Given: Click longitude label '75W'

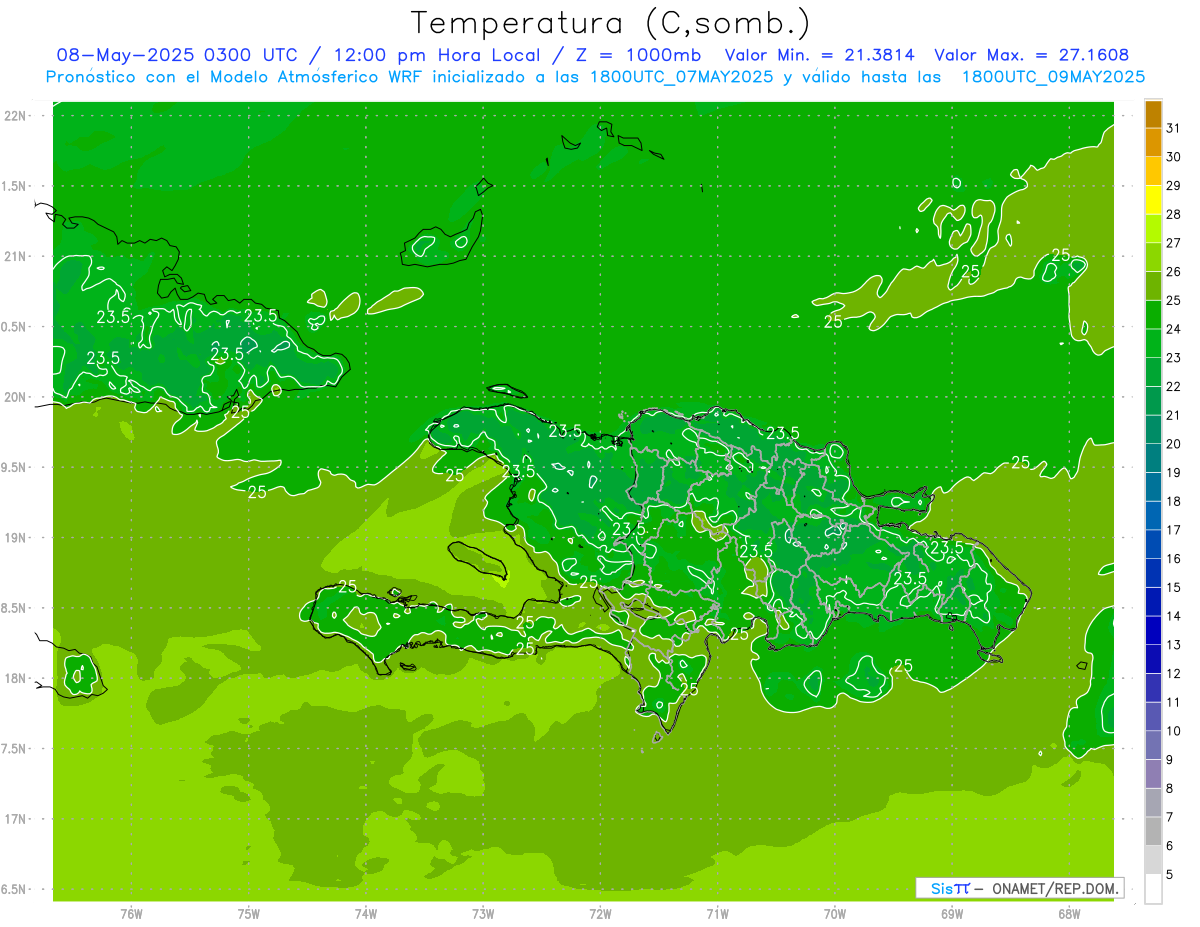Looking at the screenshot, I should [249, 914].
